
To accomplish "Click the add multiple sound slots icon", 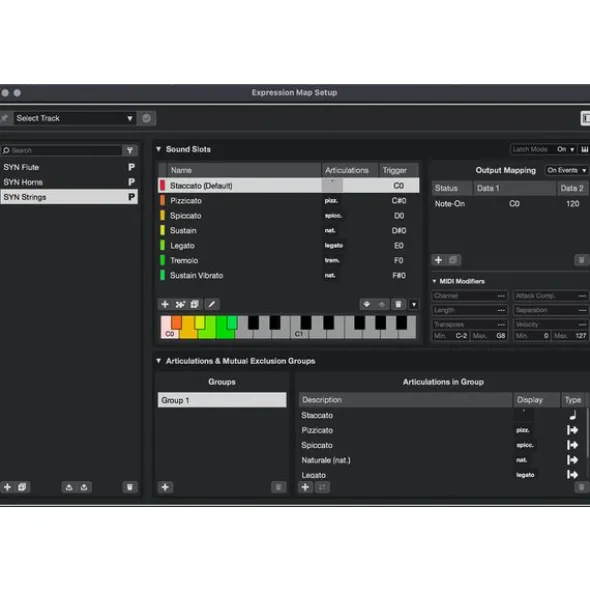I will click(x=180, y=304).
